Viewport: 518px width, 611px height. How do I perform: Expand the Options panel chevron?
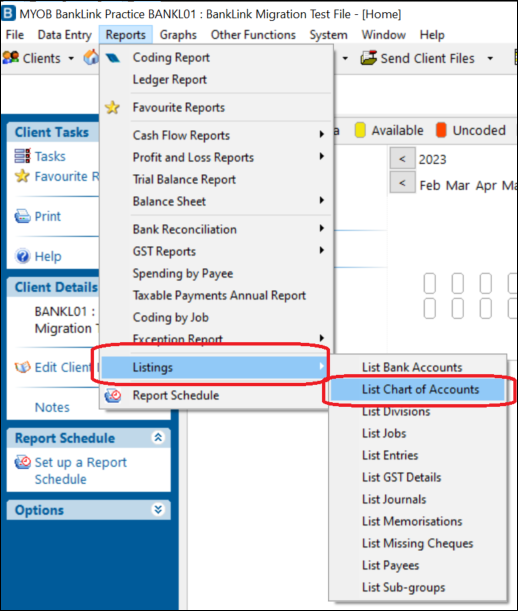coord(158,509)
